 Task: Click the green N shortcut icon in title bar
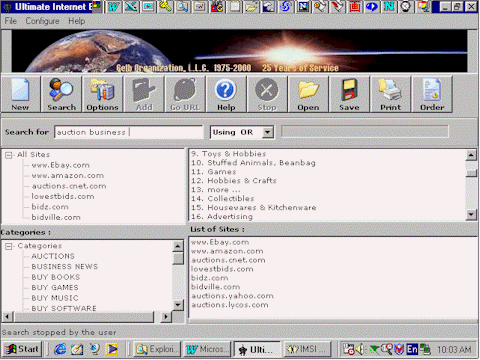click(389, 6)
